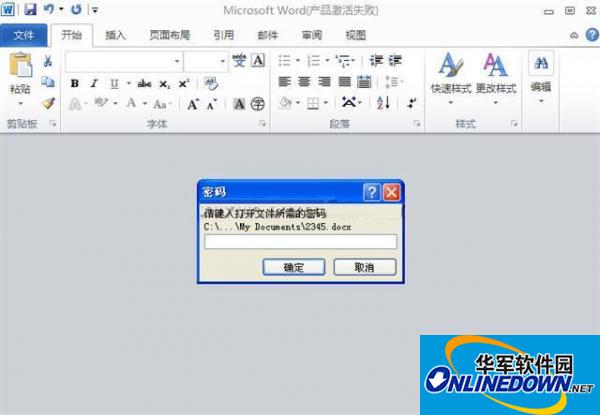The image size is (600, 415).
Task: Toggle Italic formatting
Action: point(94,83)
